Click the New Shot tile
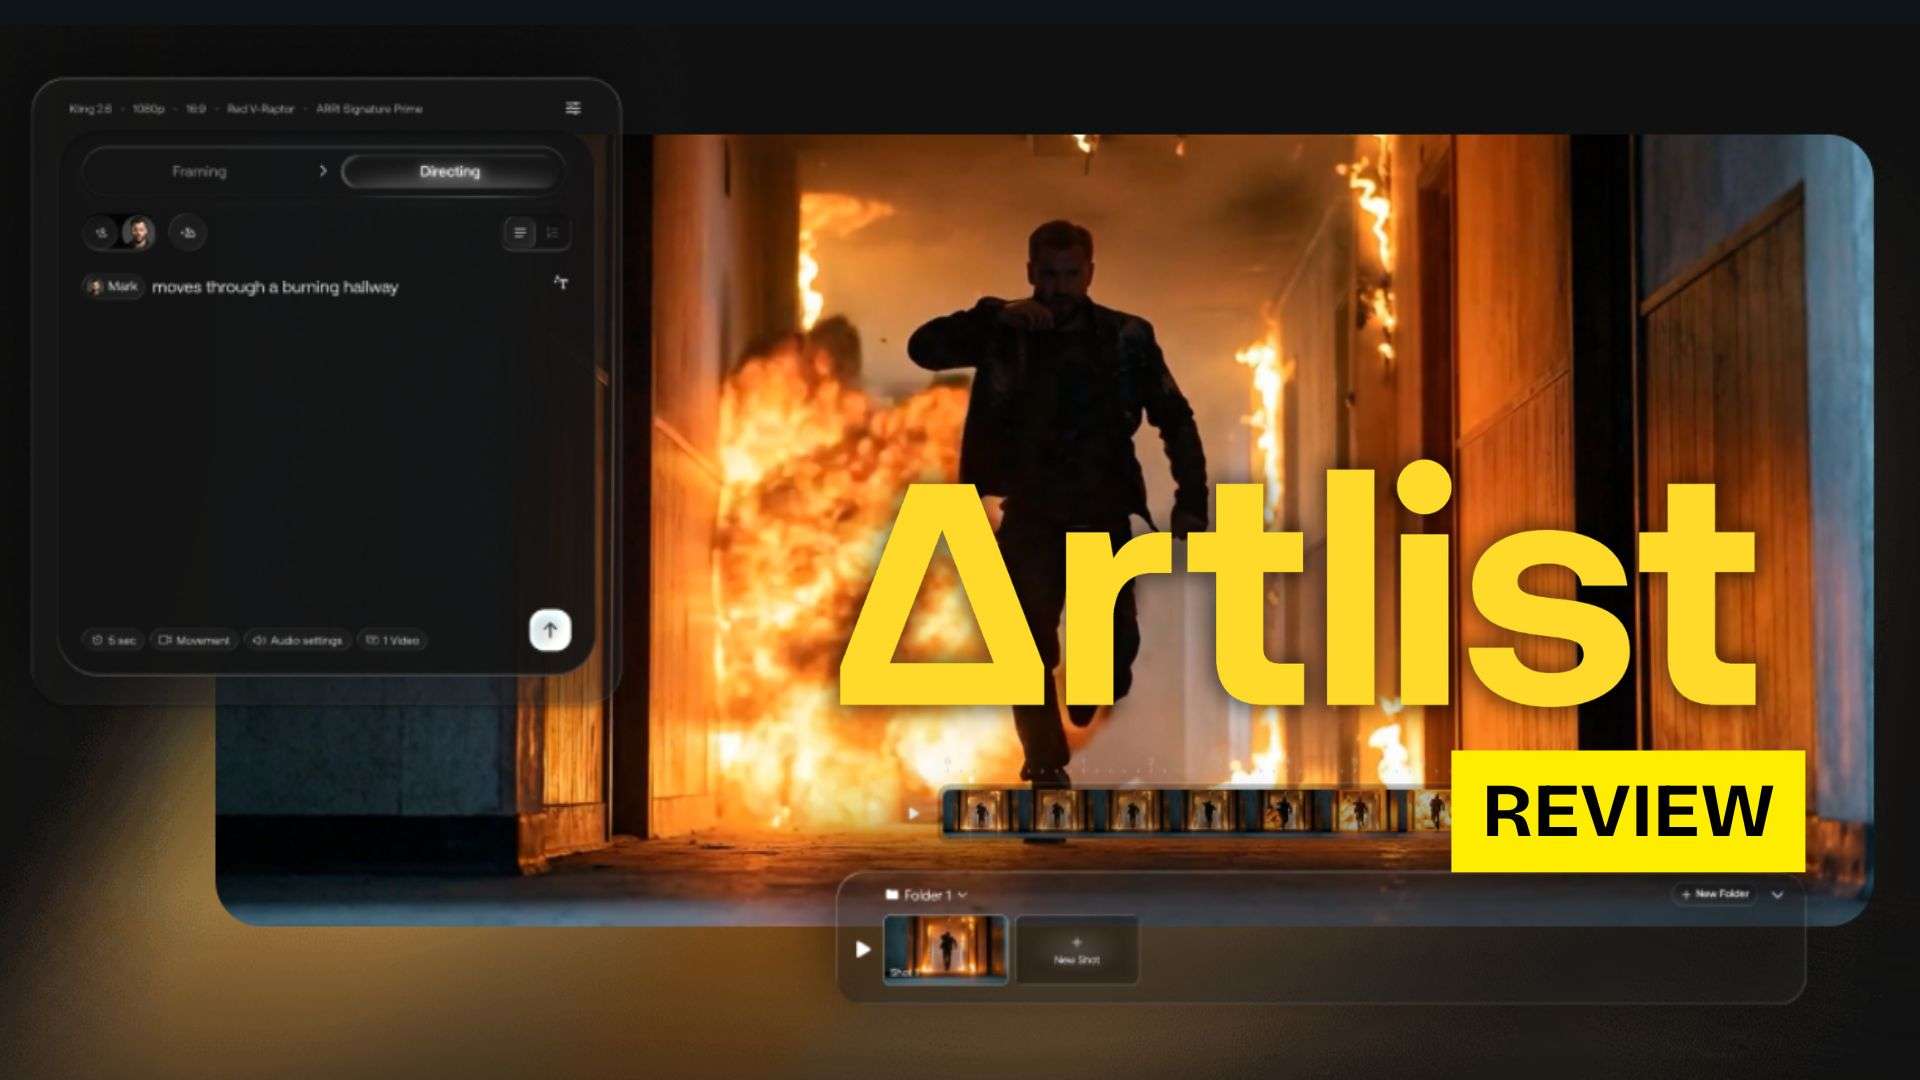The image size is (1920, 1080). tap(1077, 950)
